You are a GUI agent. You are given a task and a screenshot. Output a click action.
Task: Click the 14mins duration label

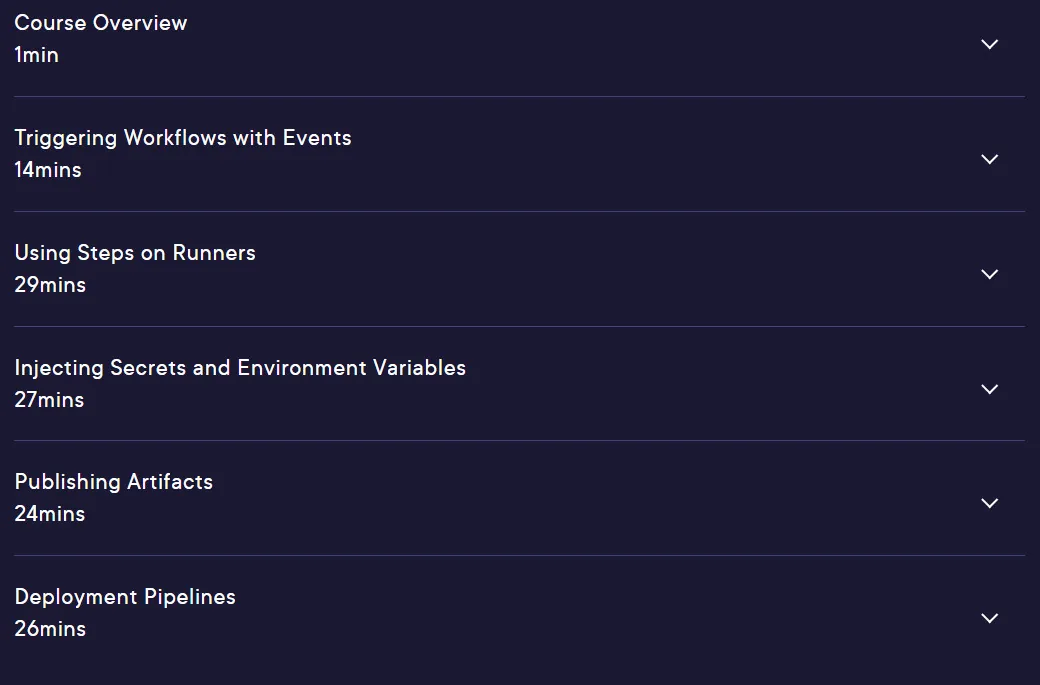(48, 170)
